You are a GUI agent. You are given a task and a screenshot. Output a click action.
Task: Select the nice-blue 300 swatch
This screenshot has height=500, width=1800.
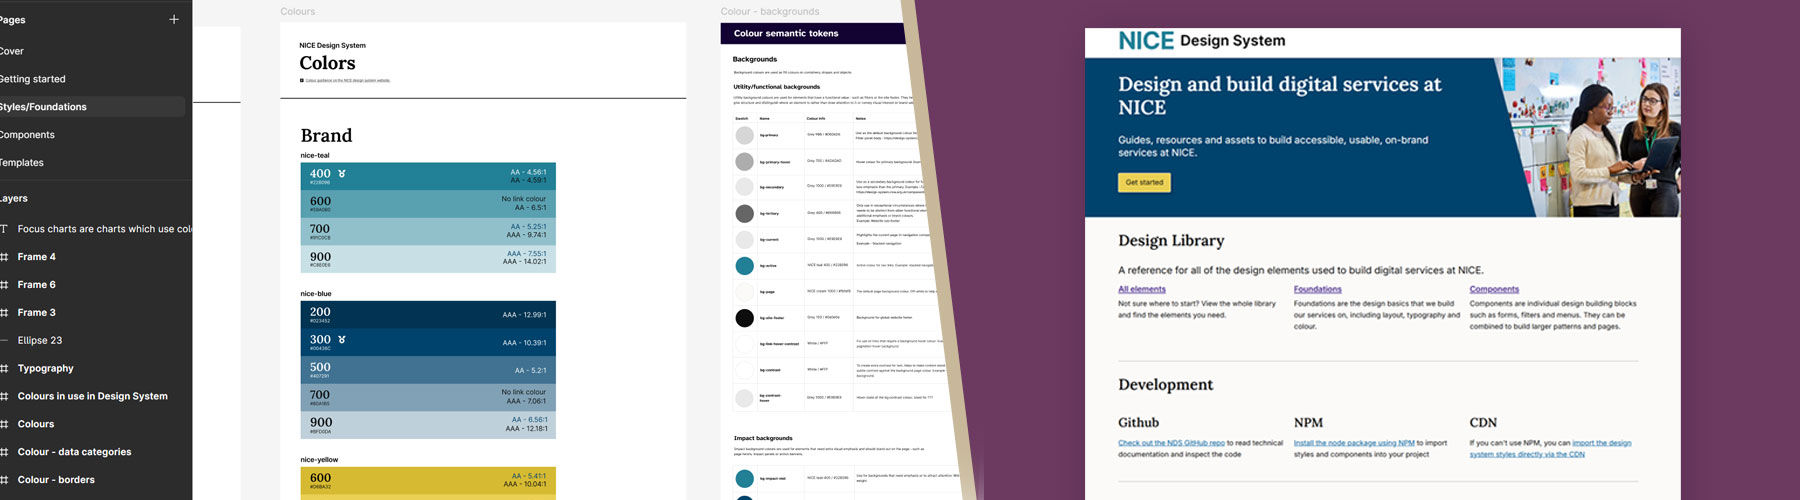click(428, 342)
